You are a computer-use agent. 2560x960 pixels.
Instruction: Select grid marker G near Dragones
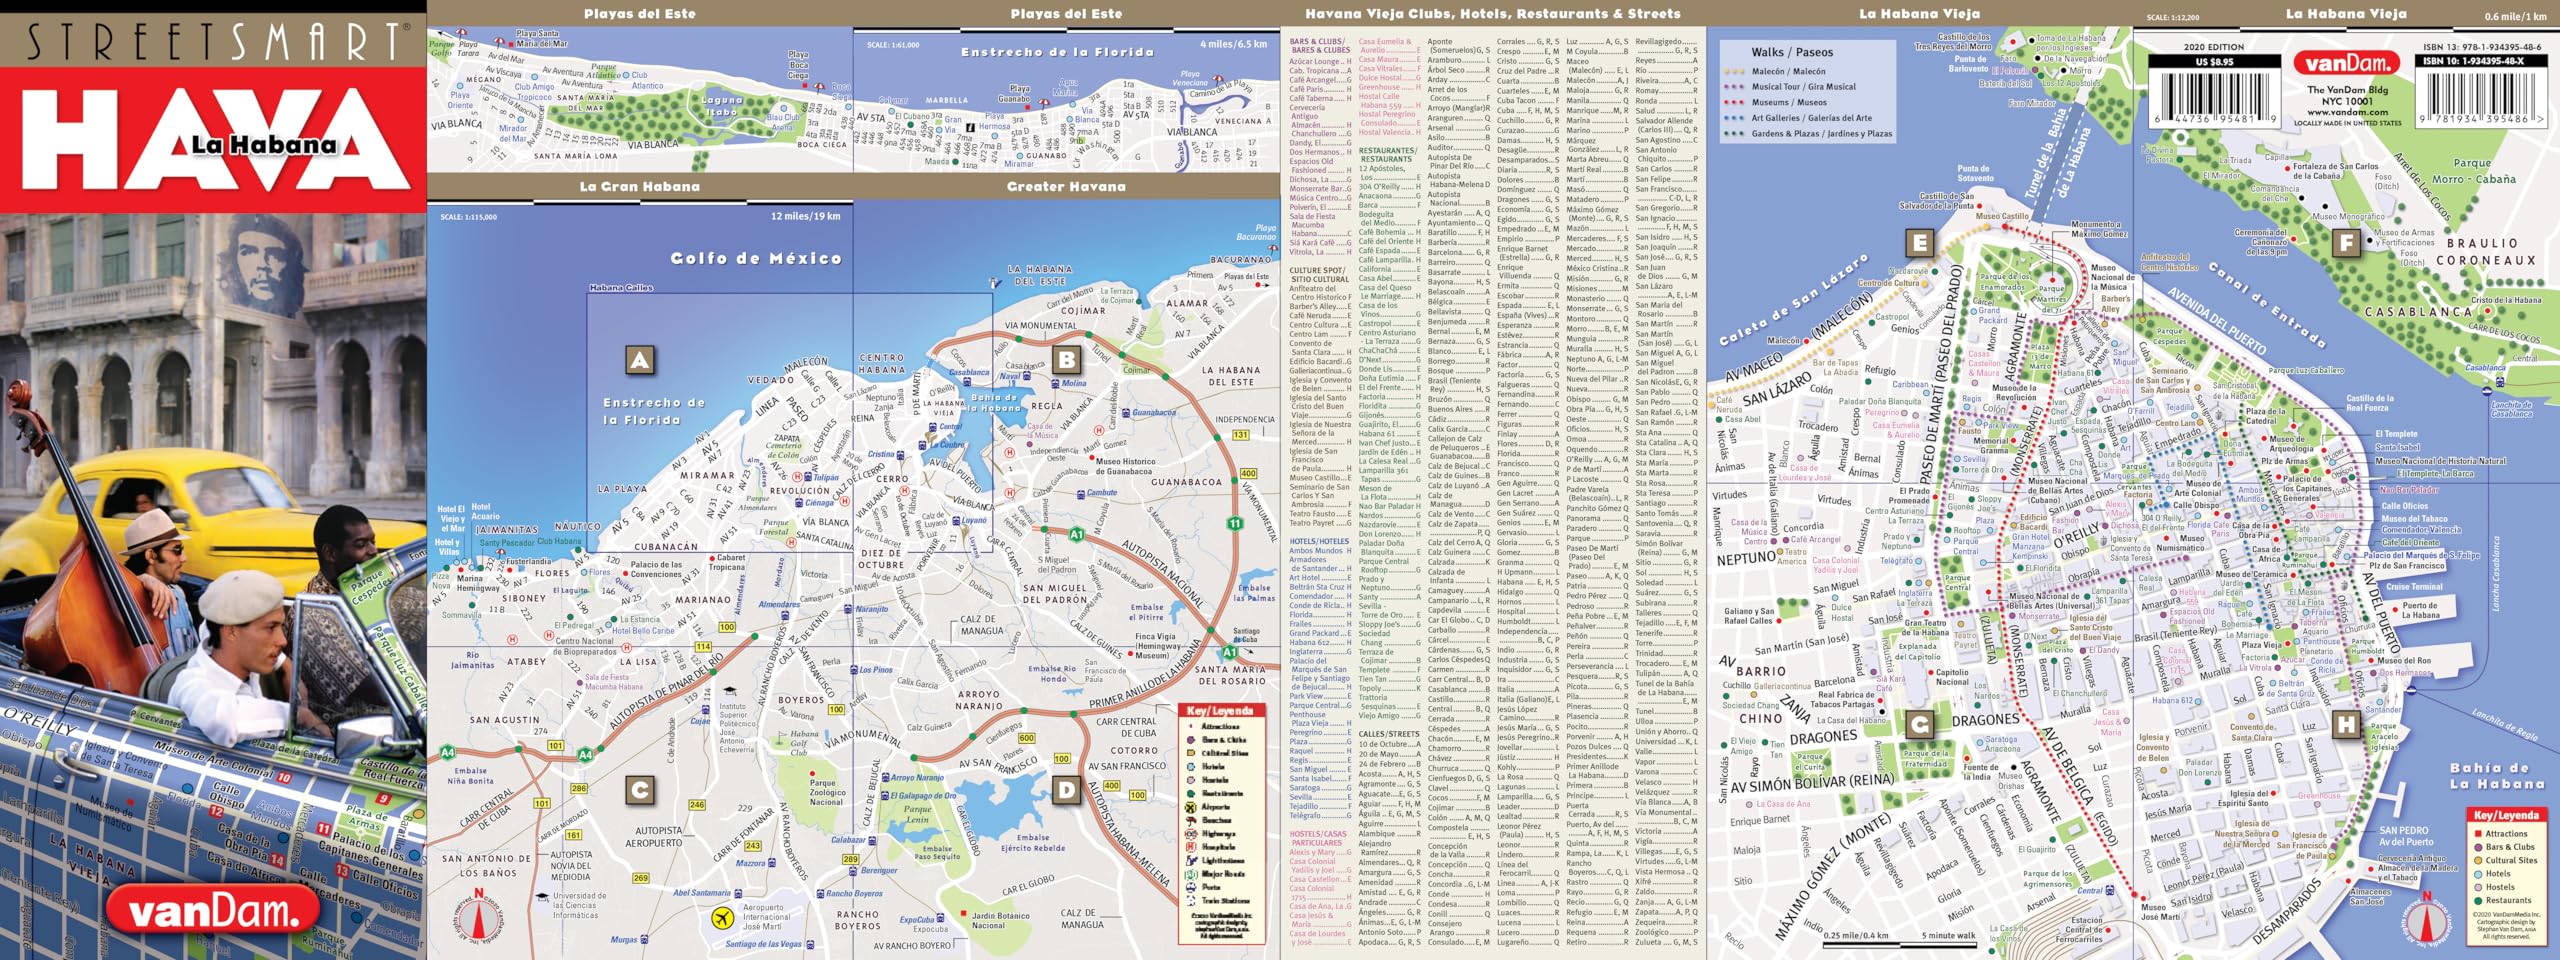pos(1919,724)
